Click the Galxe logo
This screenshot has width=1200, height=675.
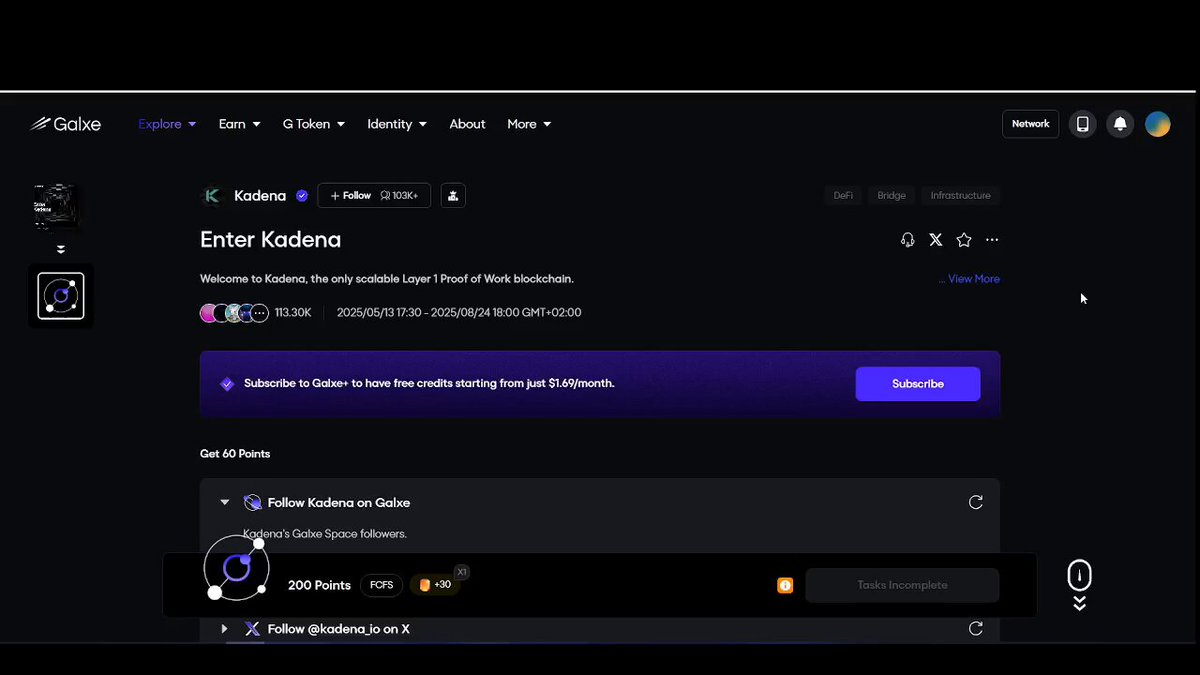pos(65,124)
